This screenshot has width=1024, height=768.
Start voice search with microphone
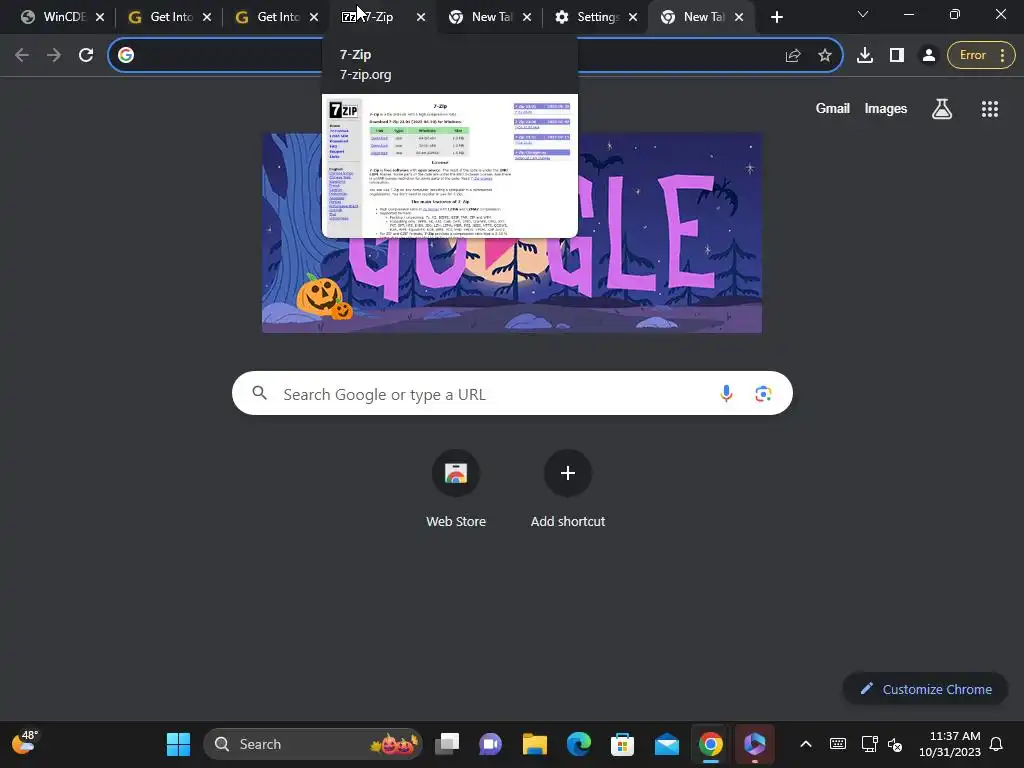(x=726, y=394)
